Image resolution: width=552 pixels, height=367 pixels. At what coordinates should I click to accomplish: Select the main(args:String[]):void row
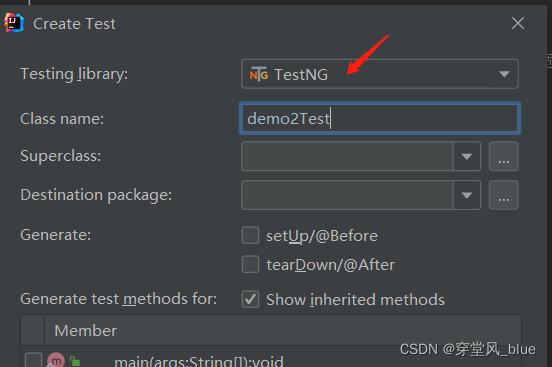[271, 360]
